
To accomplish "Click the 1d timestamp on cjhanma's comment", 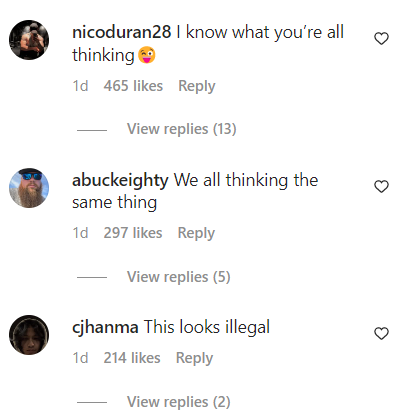I will 80,358.
